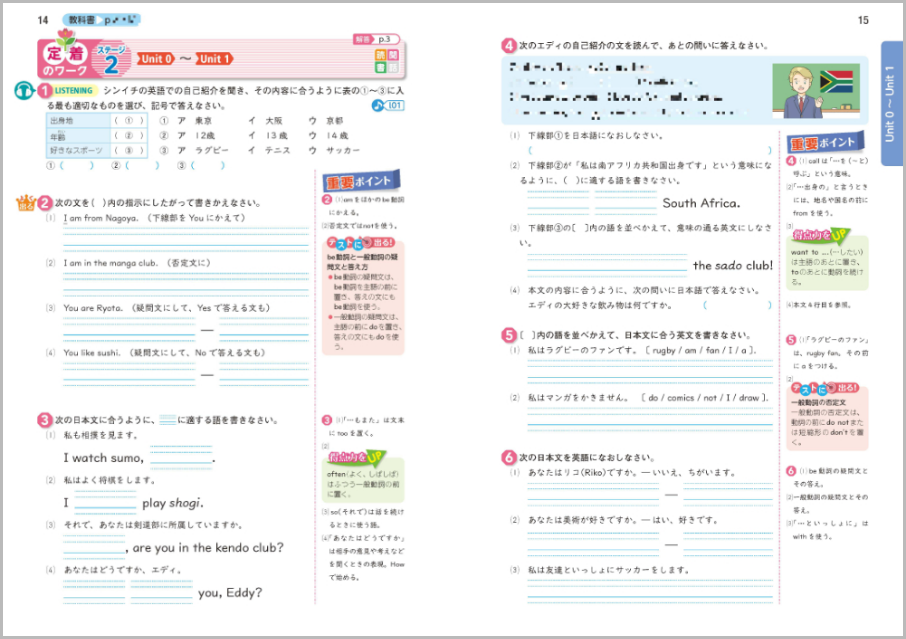Tap the audio track 101 music note icon

tap(378, 106)
